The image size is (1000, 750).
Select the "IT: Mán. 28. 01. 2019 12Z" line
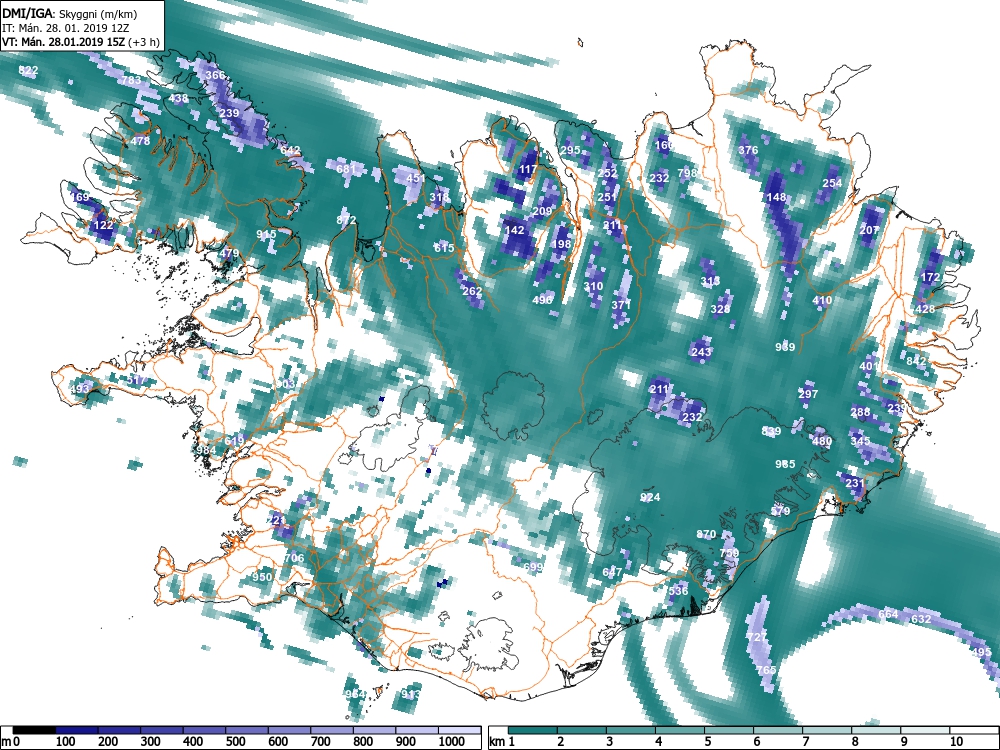[x=66, y=28]
